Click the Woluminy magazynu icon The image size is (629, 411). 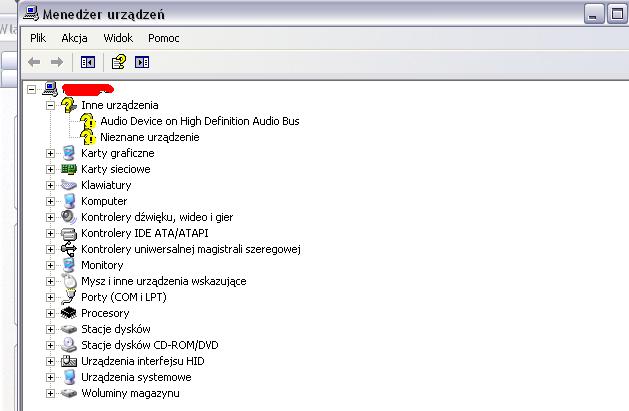point(69,393)
